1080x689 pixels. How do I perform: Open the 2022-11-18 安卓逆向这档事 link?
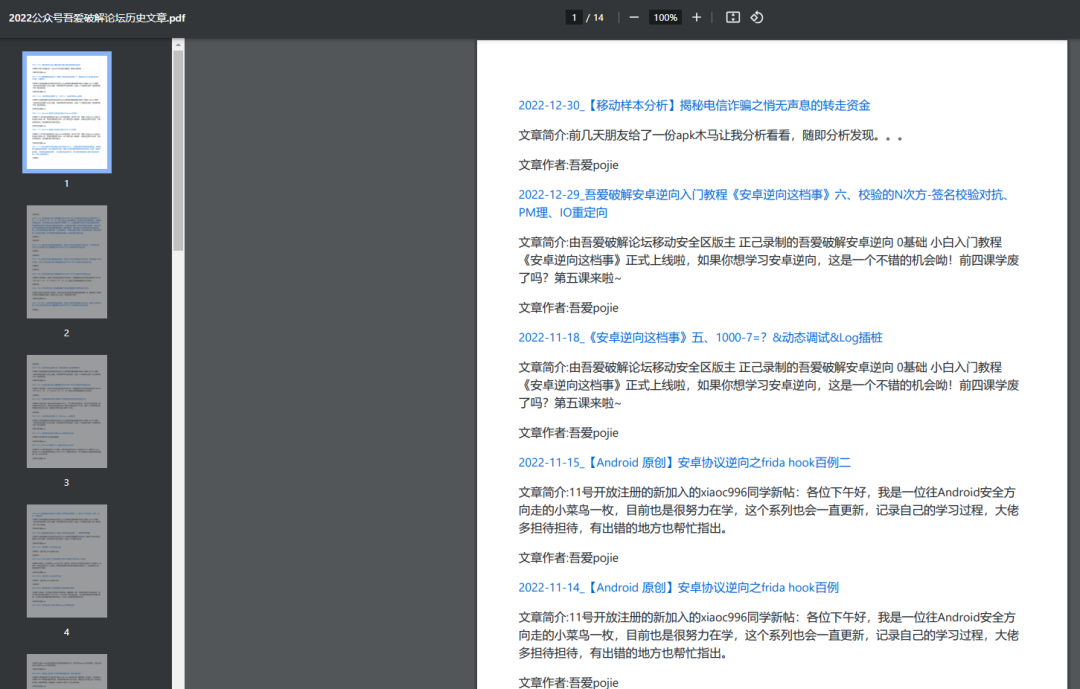[x=700, y=338]
